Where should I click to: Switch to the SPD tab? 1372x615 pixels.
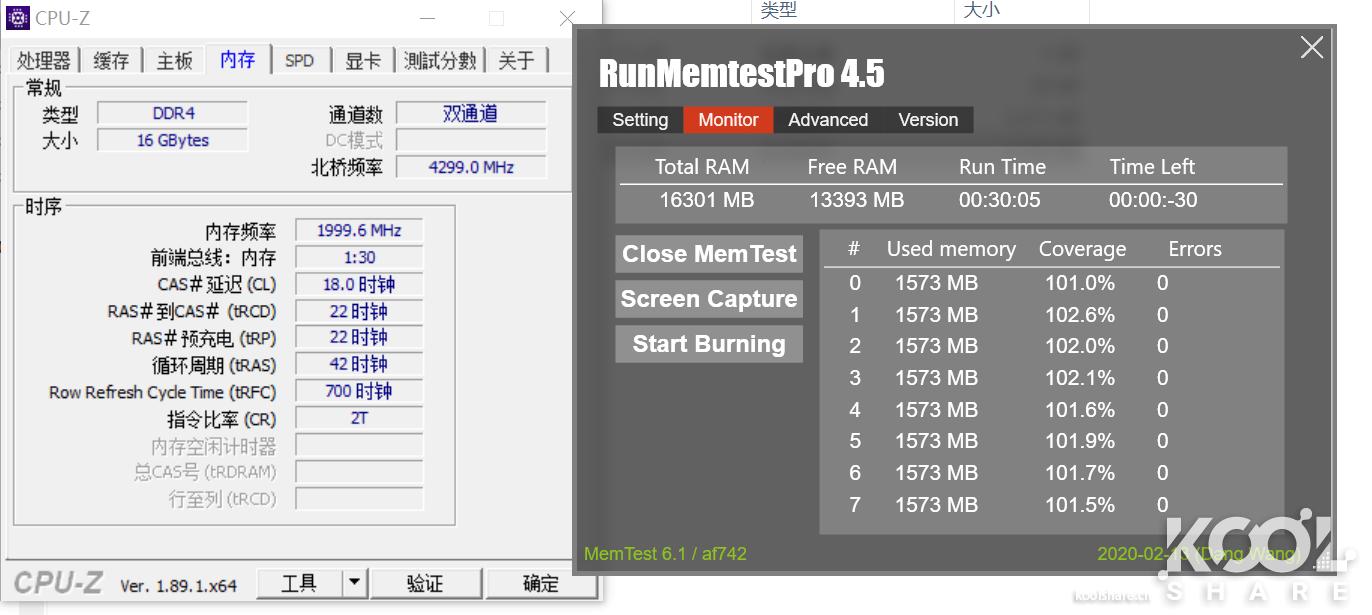coord(300,60)
